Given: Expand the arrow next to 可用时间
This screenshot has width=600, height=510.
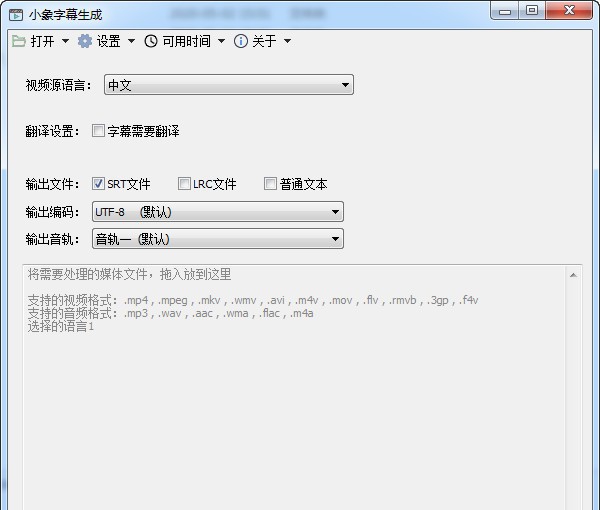Looking at the screenshot, I should [221, 41].
